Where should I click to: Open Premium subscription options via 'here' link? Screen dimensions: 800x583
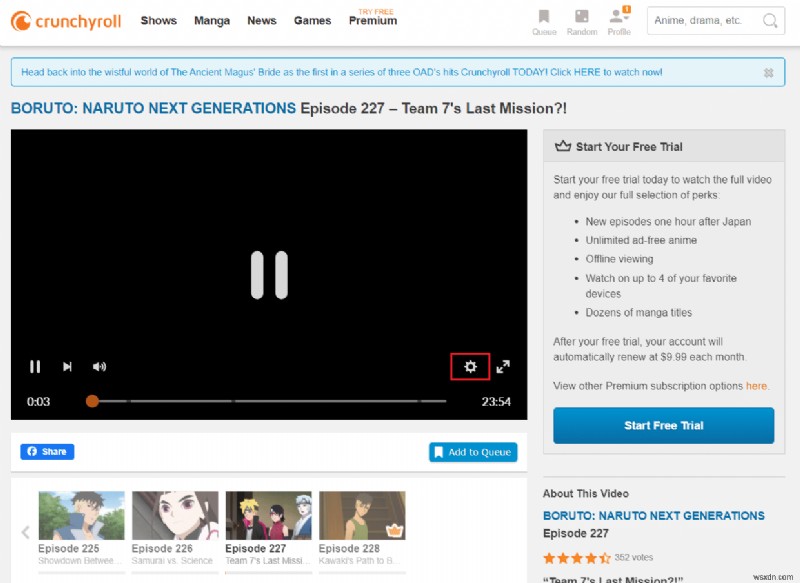click(757, 385)
